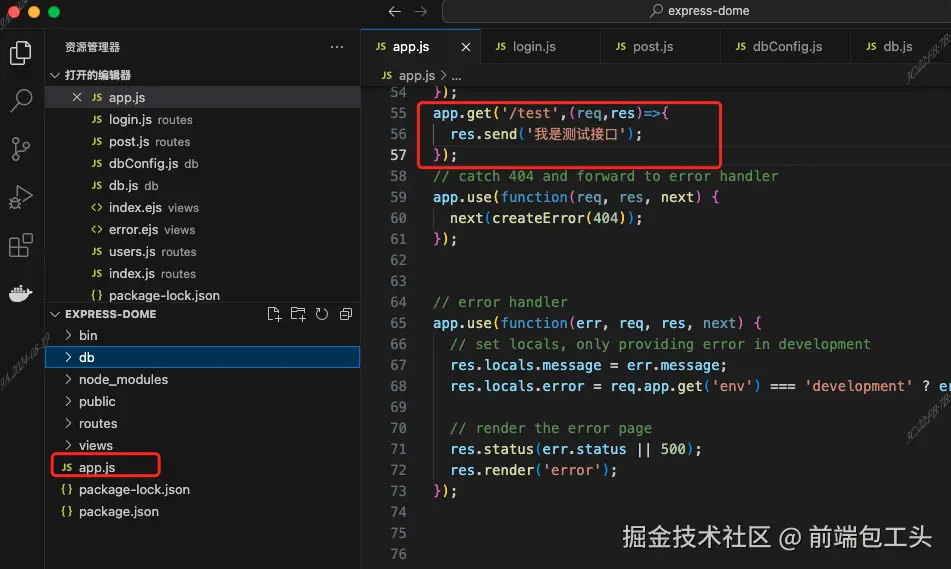
Task: Click the 'res.send' call on line 56
Action: click(x=483, y=134)
